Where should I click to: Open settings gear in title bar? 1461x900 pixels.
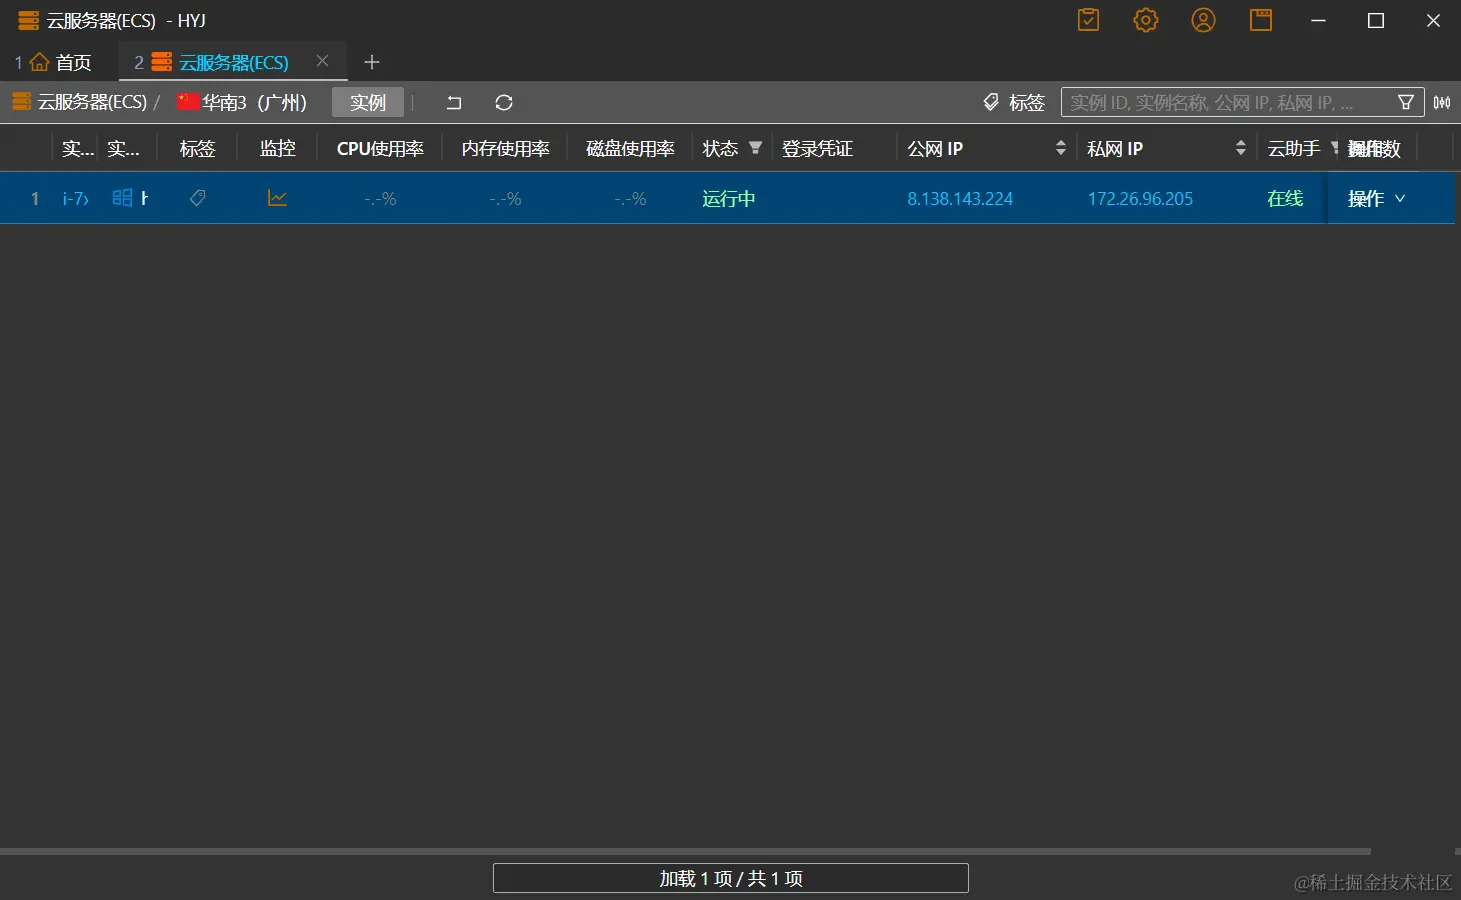point(1146,20)
